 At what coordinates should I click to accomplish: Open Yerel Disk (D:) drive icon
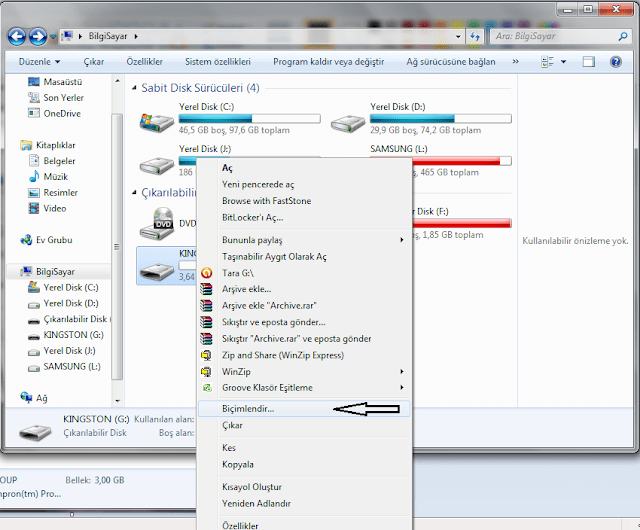348,123
